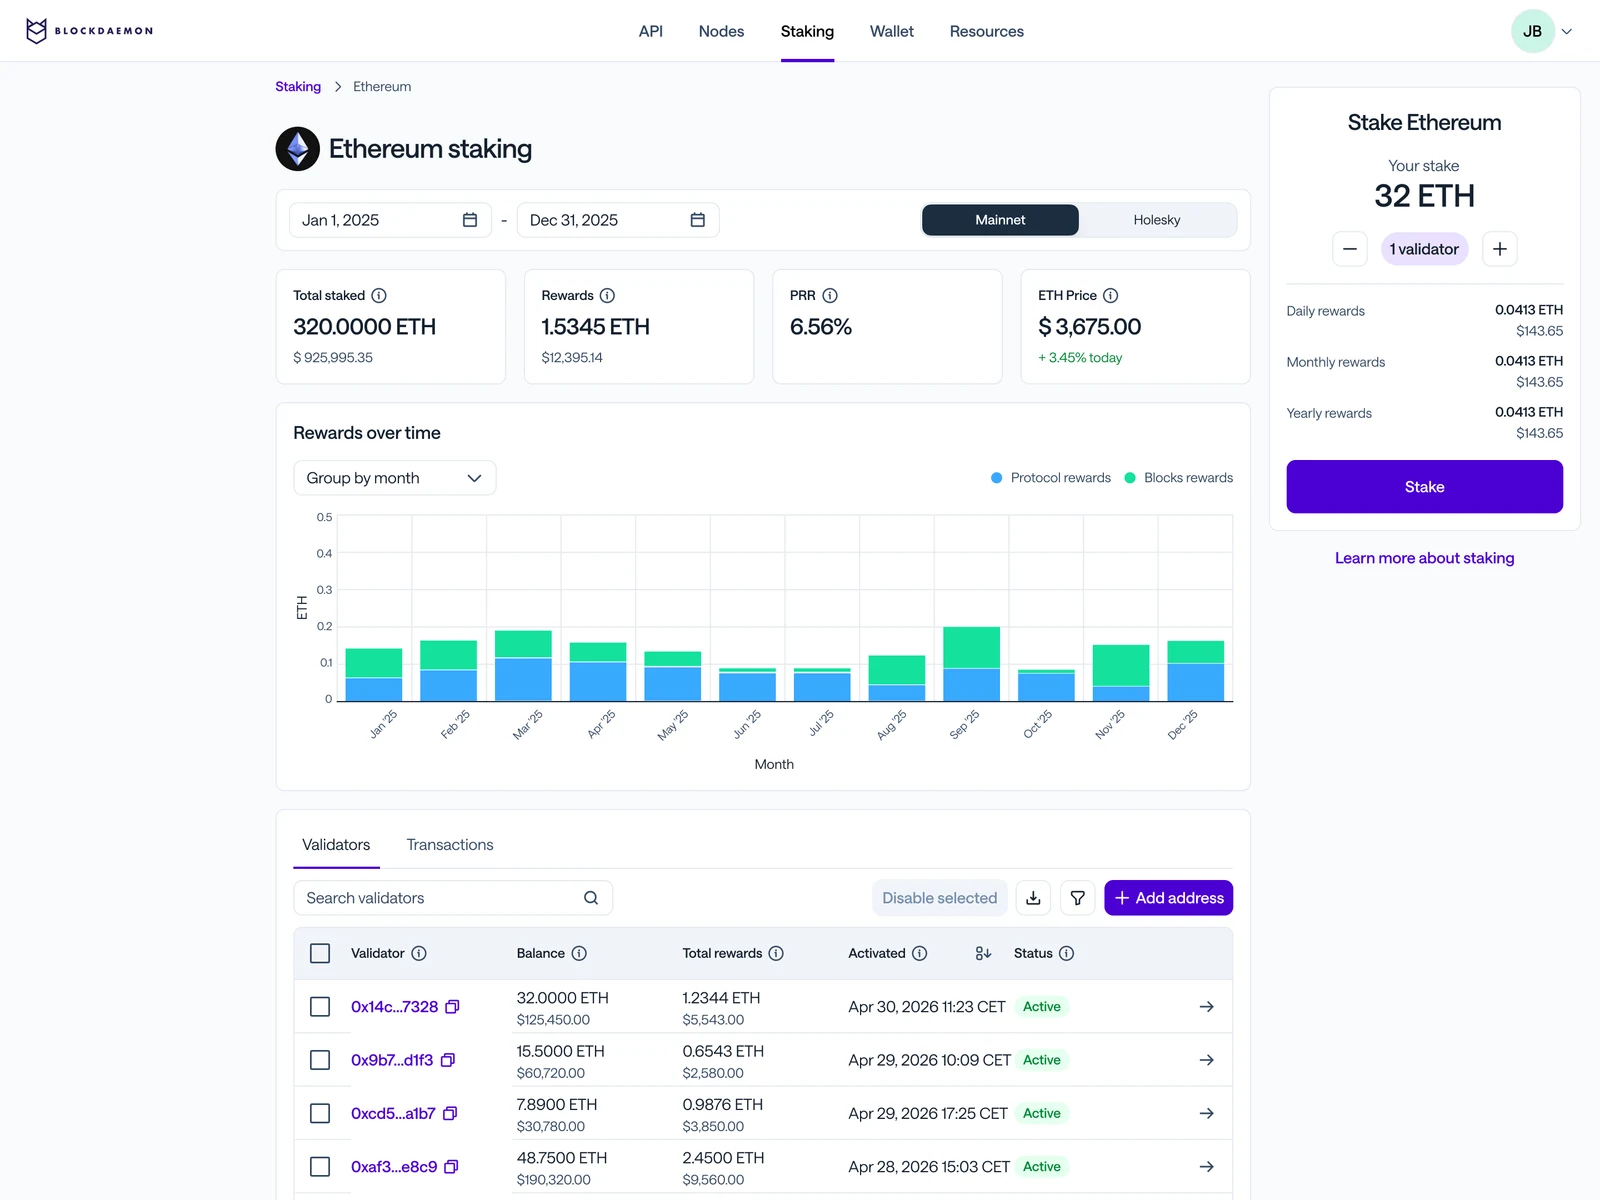
Task: Show info for Total staked
Action: [x=379, y=296]
